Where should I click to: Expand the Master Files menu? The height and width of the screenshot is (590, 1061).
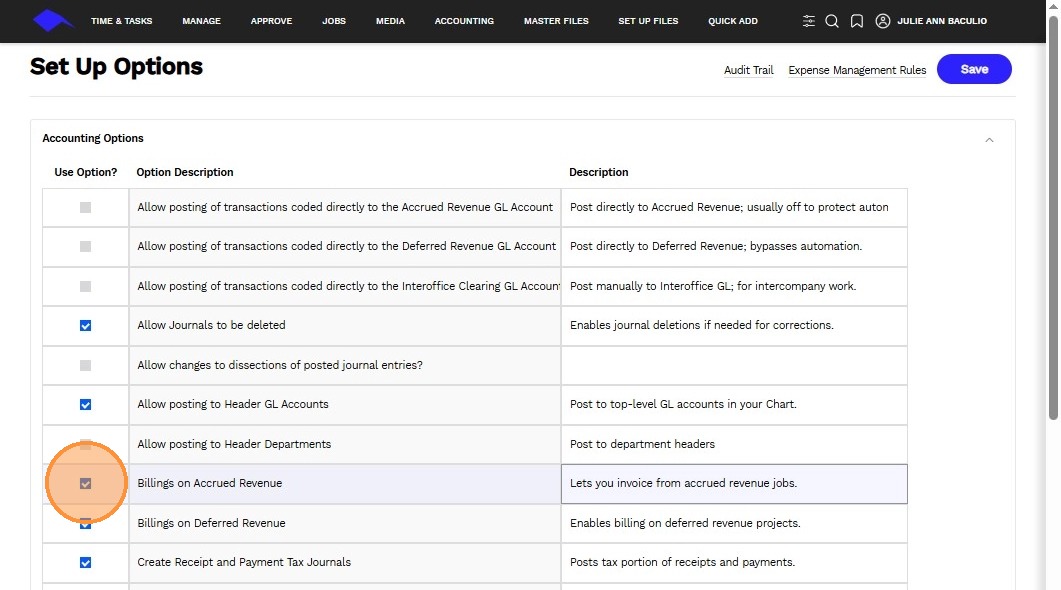click(x=556, y=21)
